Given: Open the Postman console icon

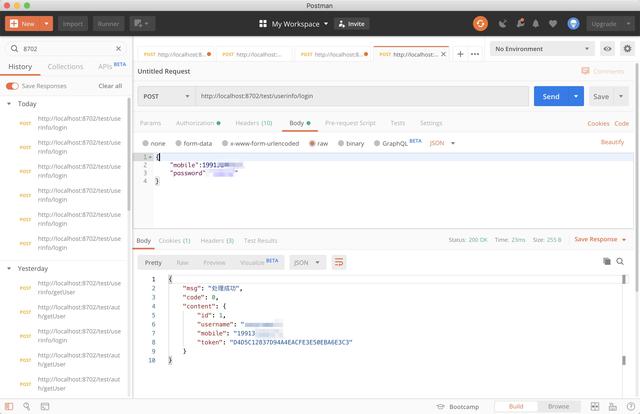Looking at the screenshot, I should (45, 406).
